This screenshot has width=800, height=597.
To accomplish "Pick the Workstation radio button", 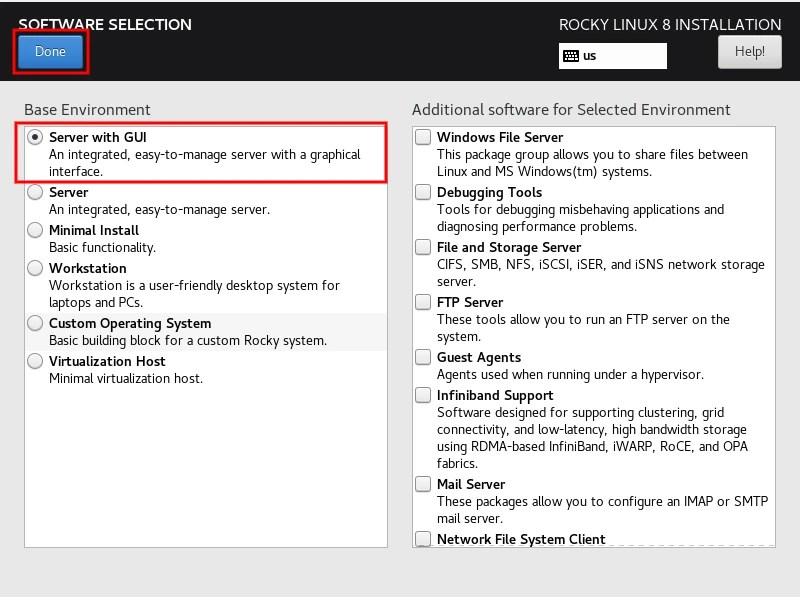I will coord(35,268).
